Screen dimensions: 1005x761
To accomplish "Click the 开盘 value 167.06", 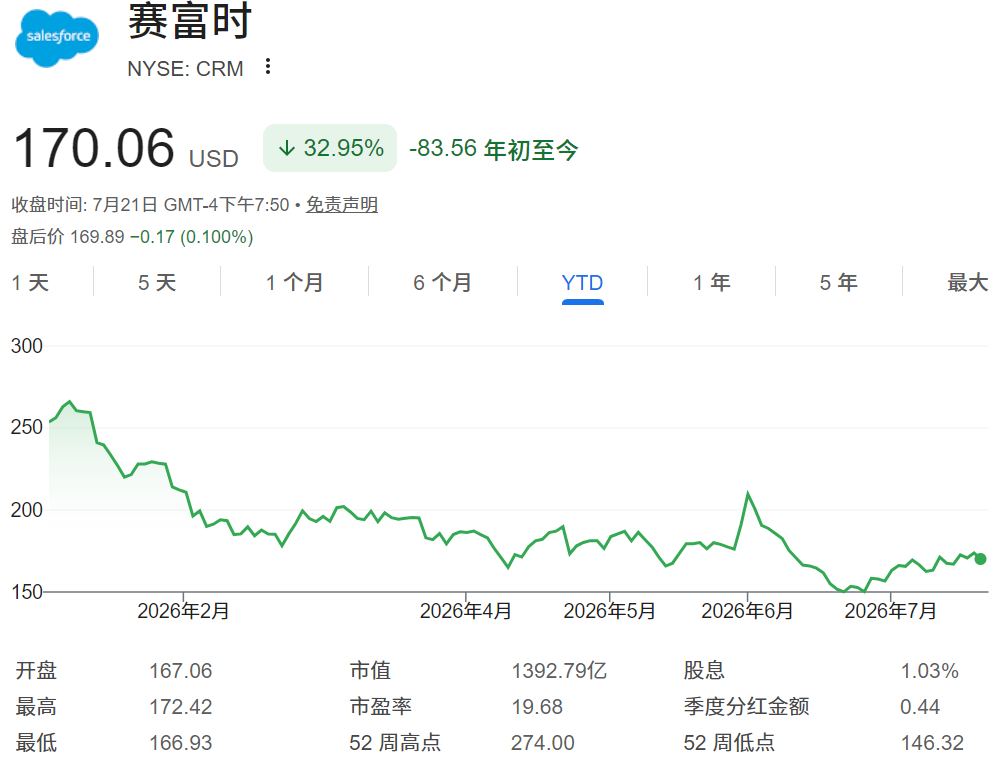I will 180,671.
